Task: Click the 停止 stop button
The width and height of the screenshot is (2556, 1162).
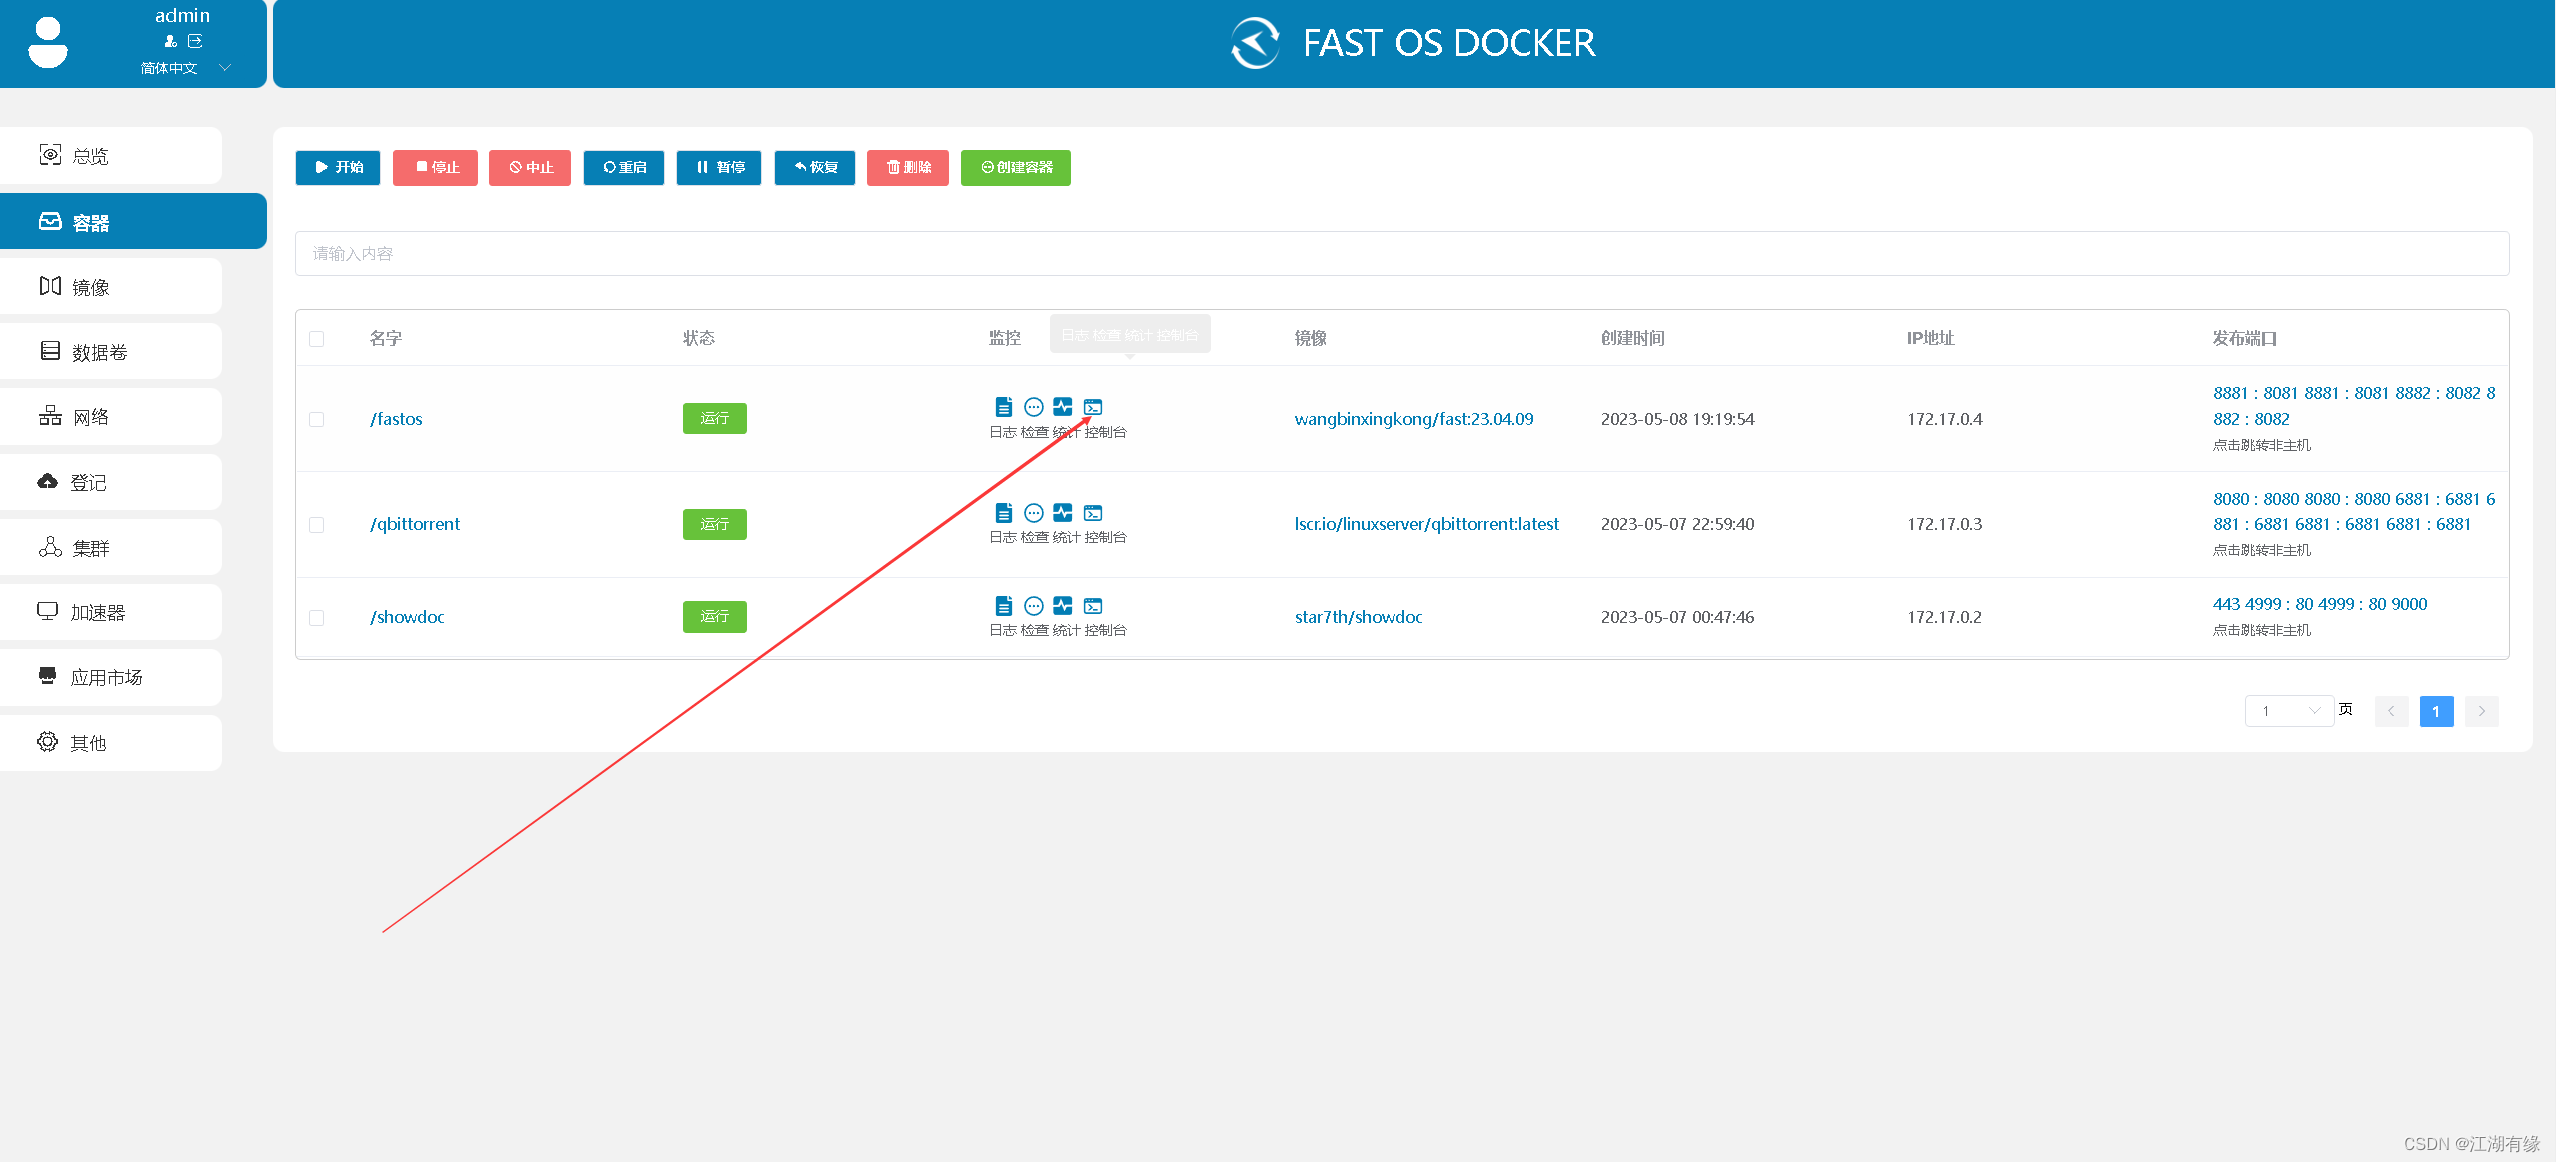Action: click(435, 168)
